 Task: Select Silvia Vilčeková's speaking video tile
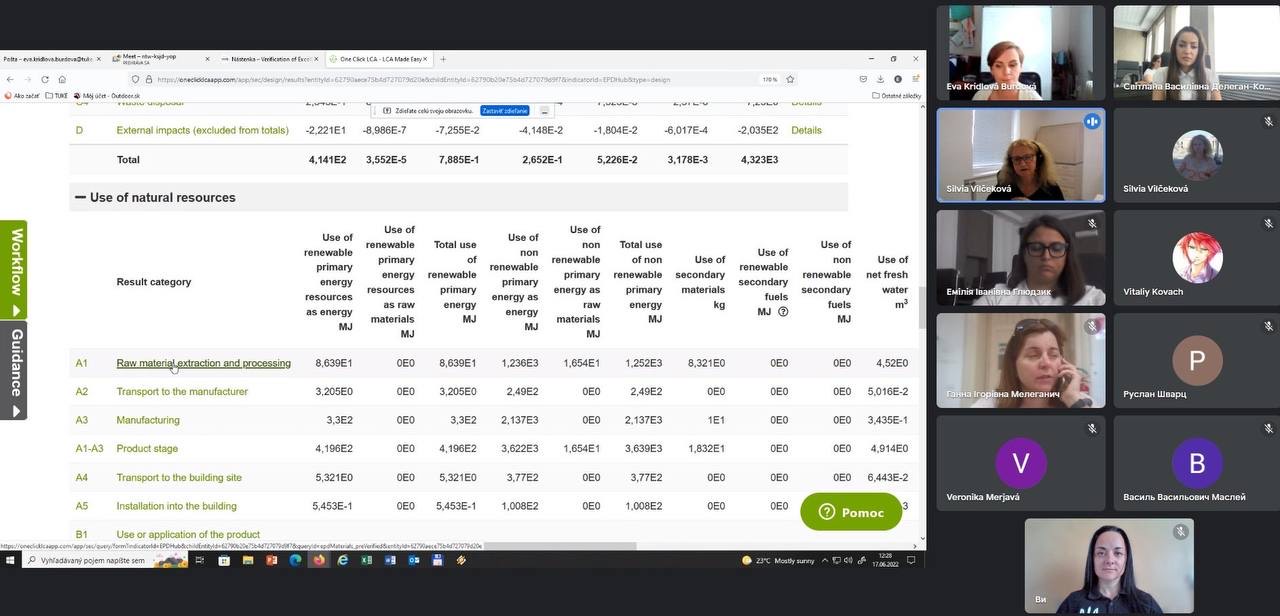1021,155
